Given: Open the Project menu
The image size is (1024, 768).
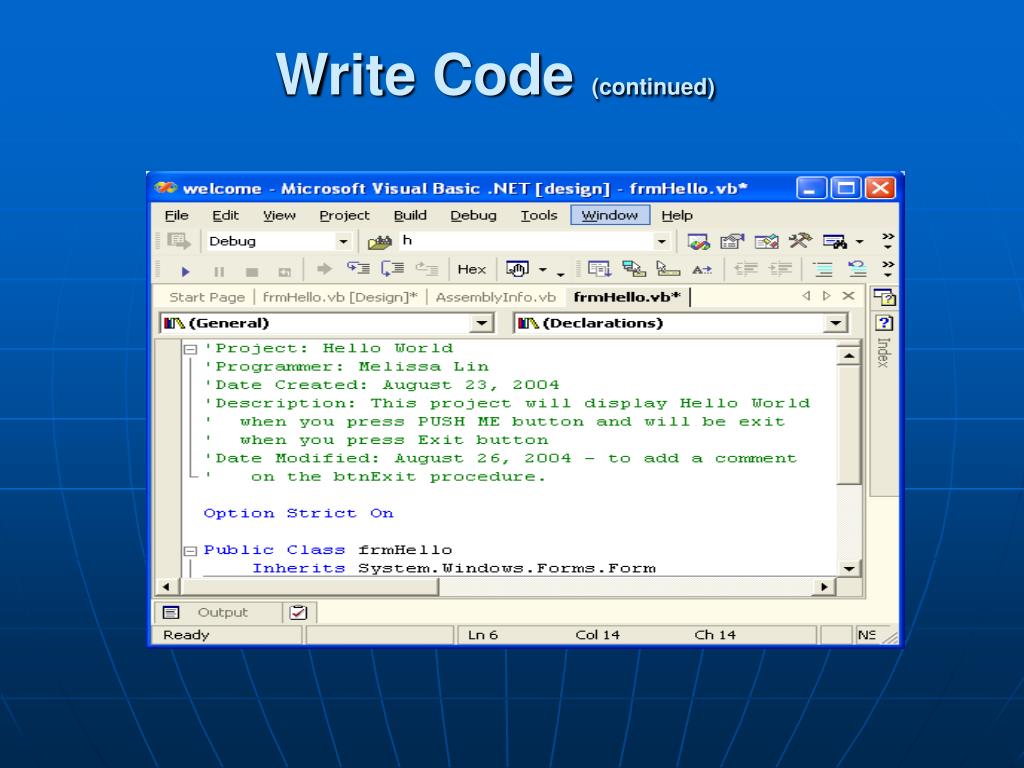Looking at the screenshot, I should 344,216.
